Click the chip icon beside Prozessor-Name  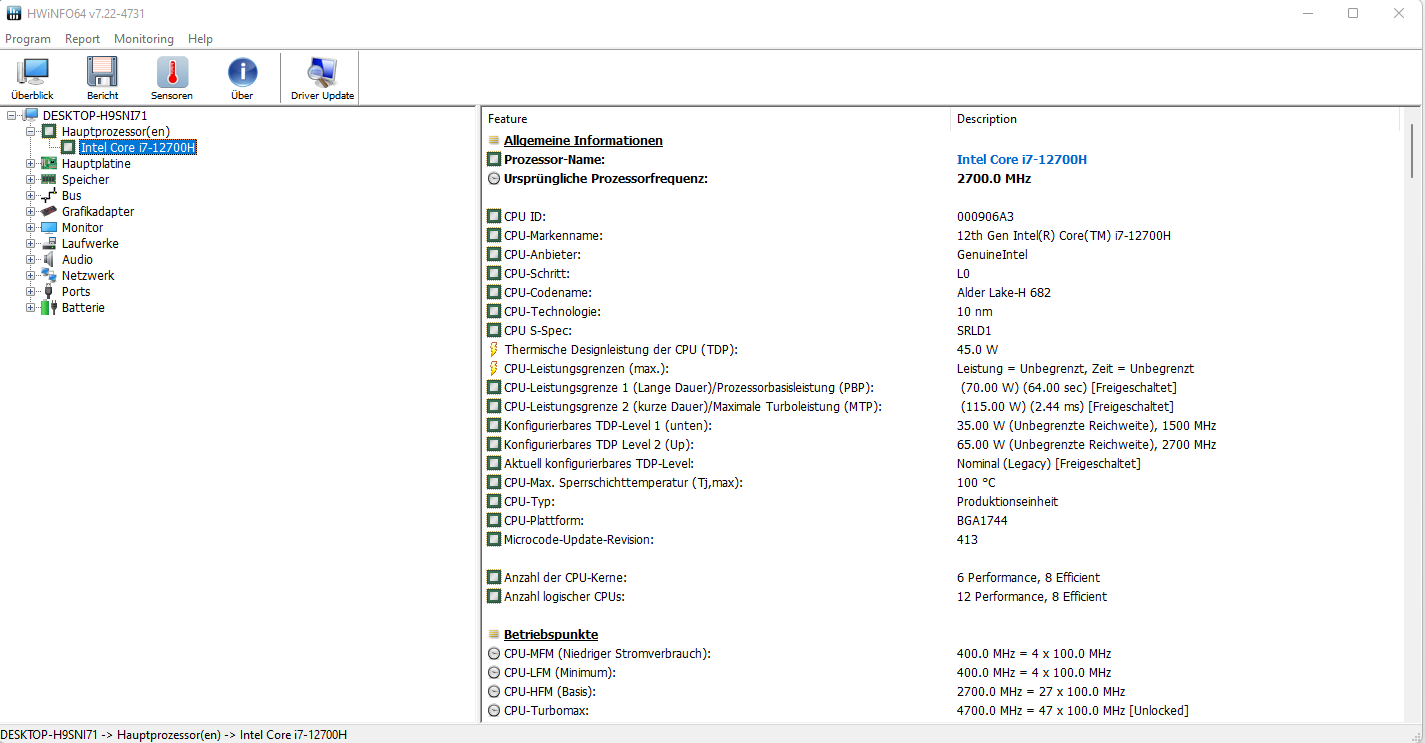[x=493, y=160]
